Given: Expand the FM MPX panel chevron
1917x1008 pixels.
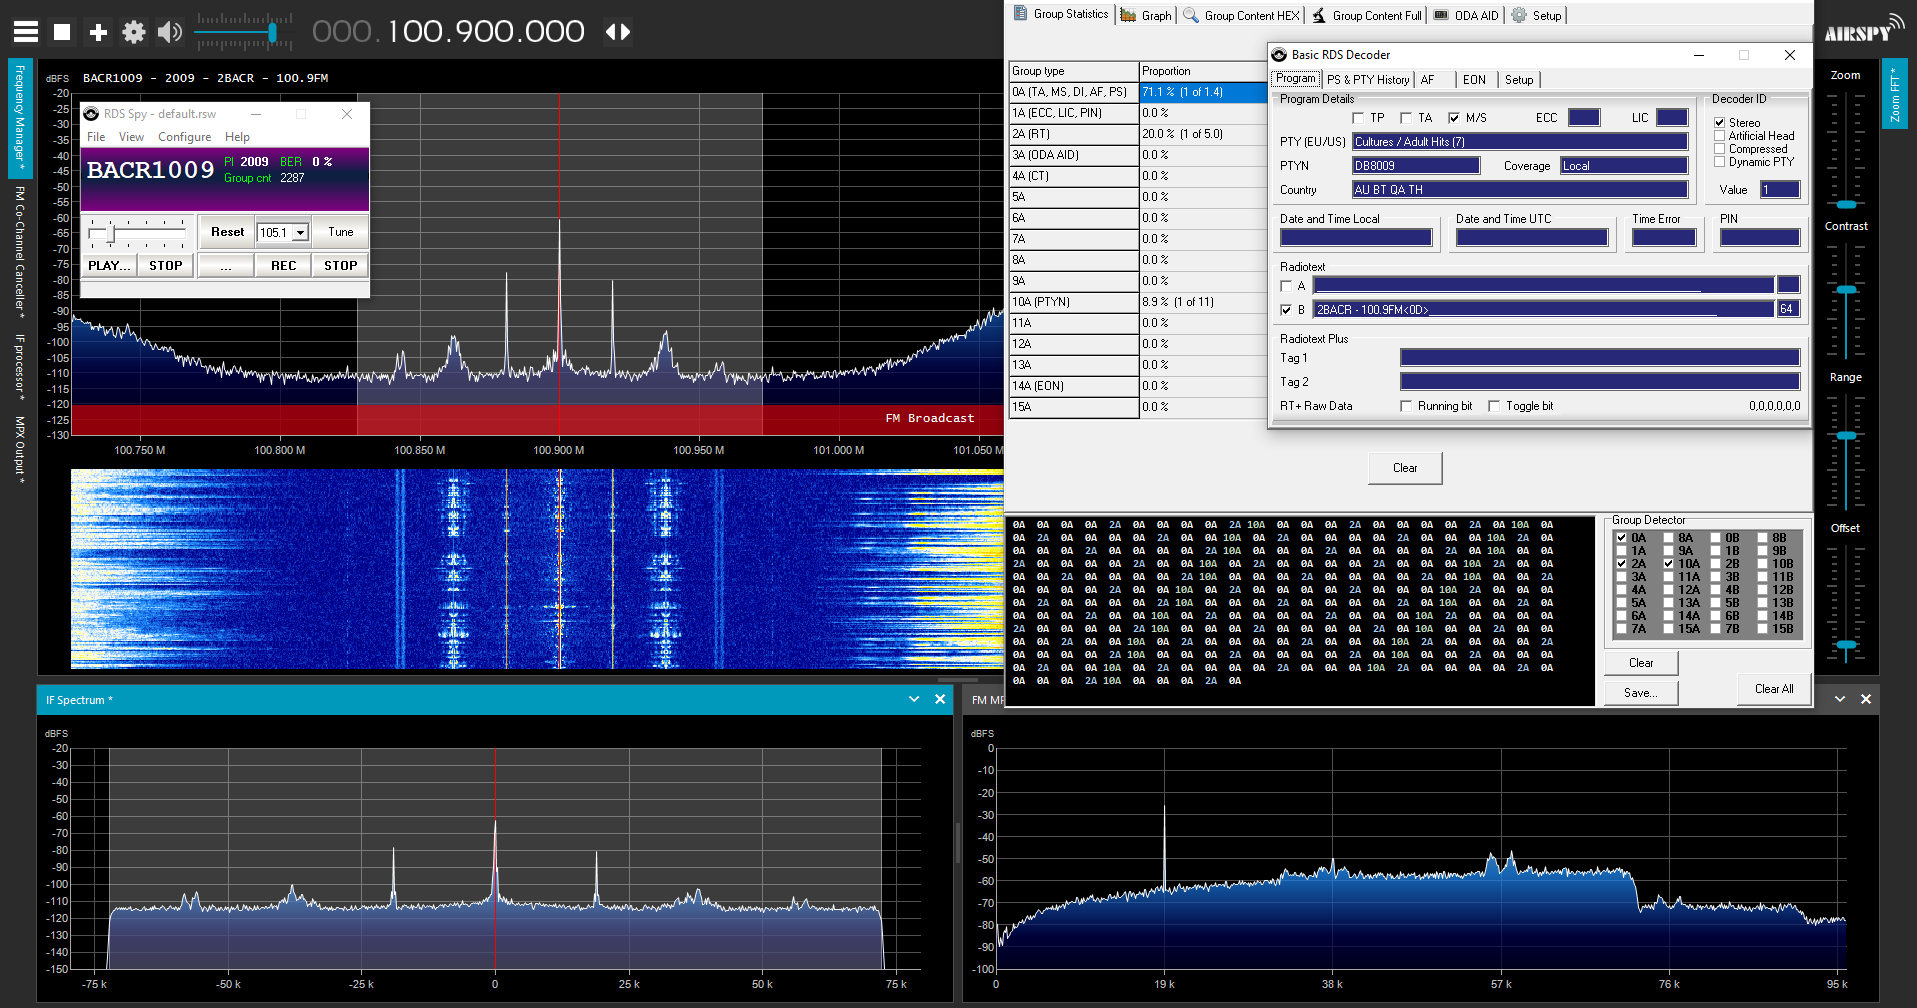Looking at the screenshot, I should (x=1840, y=699).
